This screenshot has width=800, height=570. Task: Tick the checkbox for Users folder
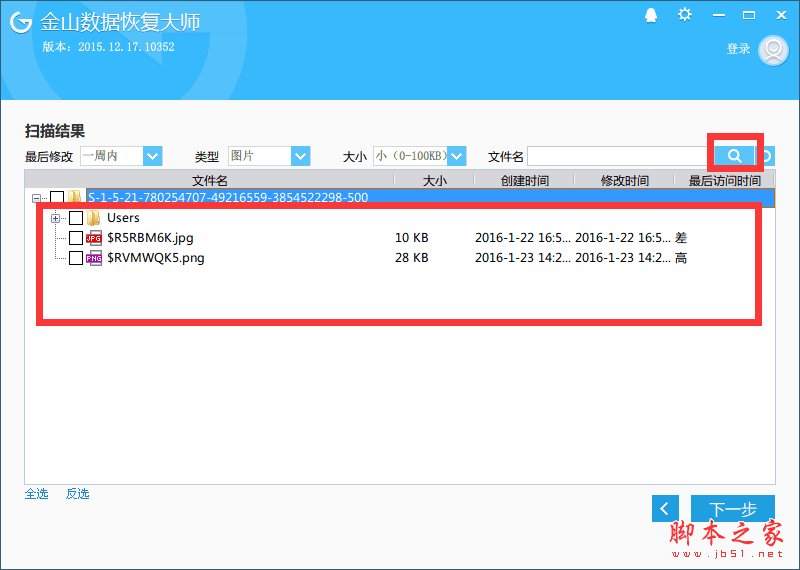[76, 218]
